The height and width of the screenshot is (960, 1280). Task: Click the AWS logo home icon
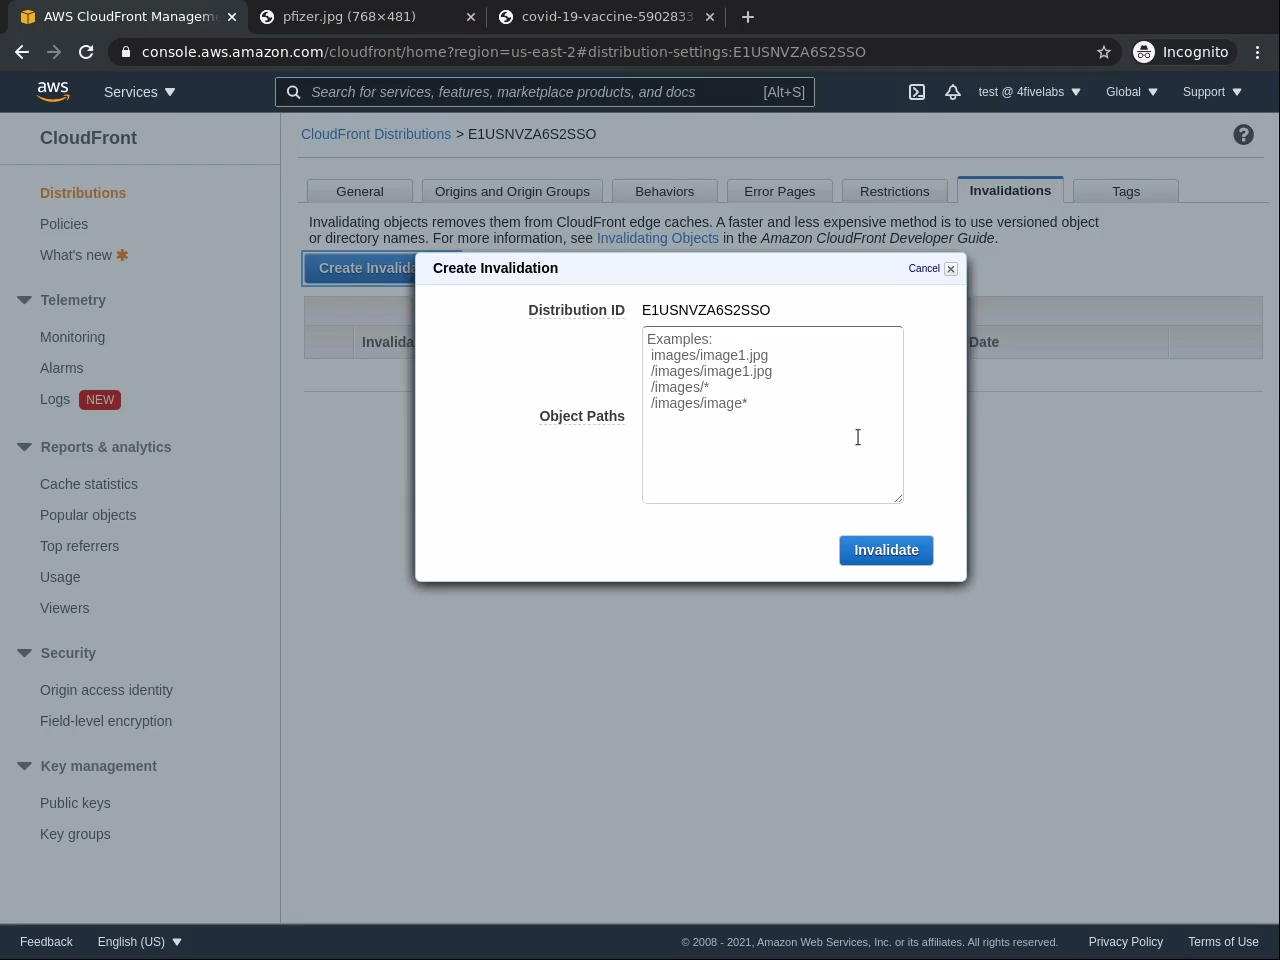(x=53, y=91)
